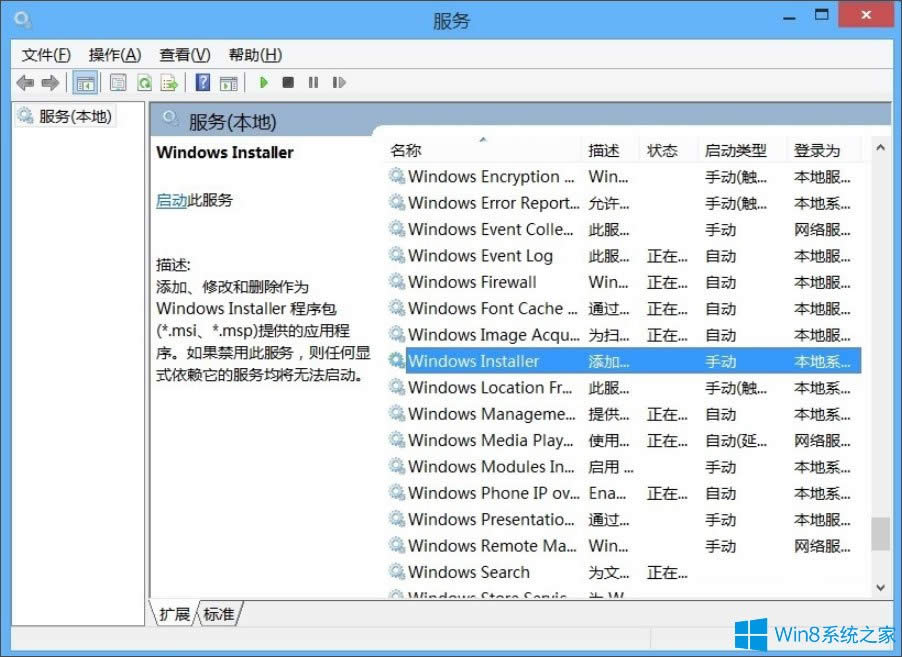
Task: Click the resume service icon on the toolbar
Action: [339, 82]
